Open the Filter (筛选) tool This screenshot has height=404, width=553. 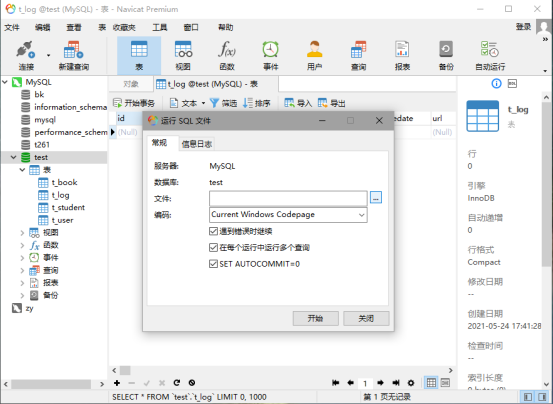(x=223, y=103)
